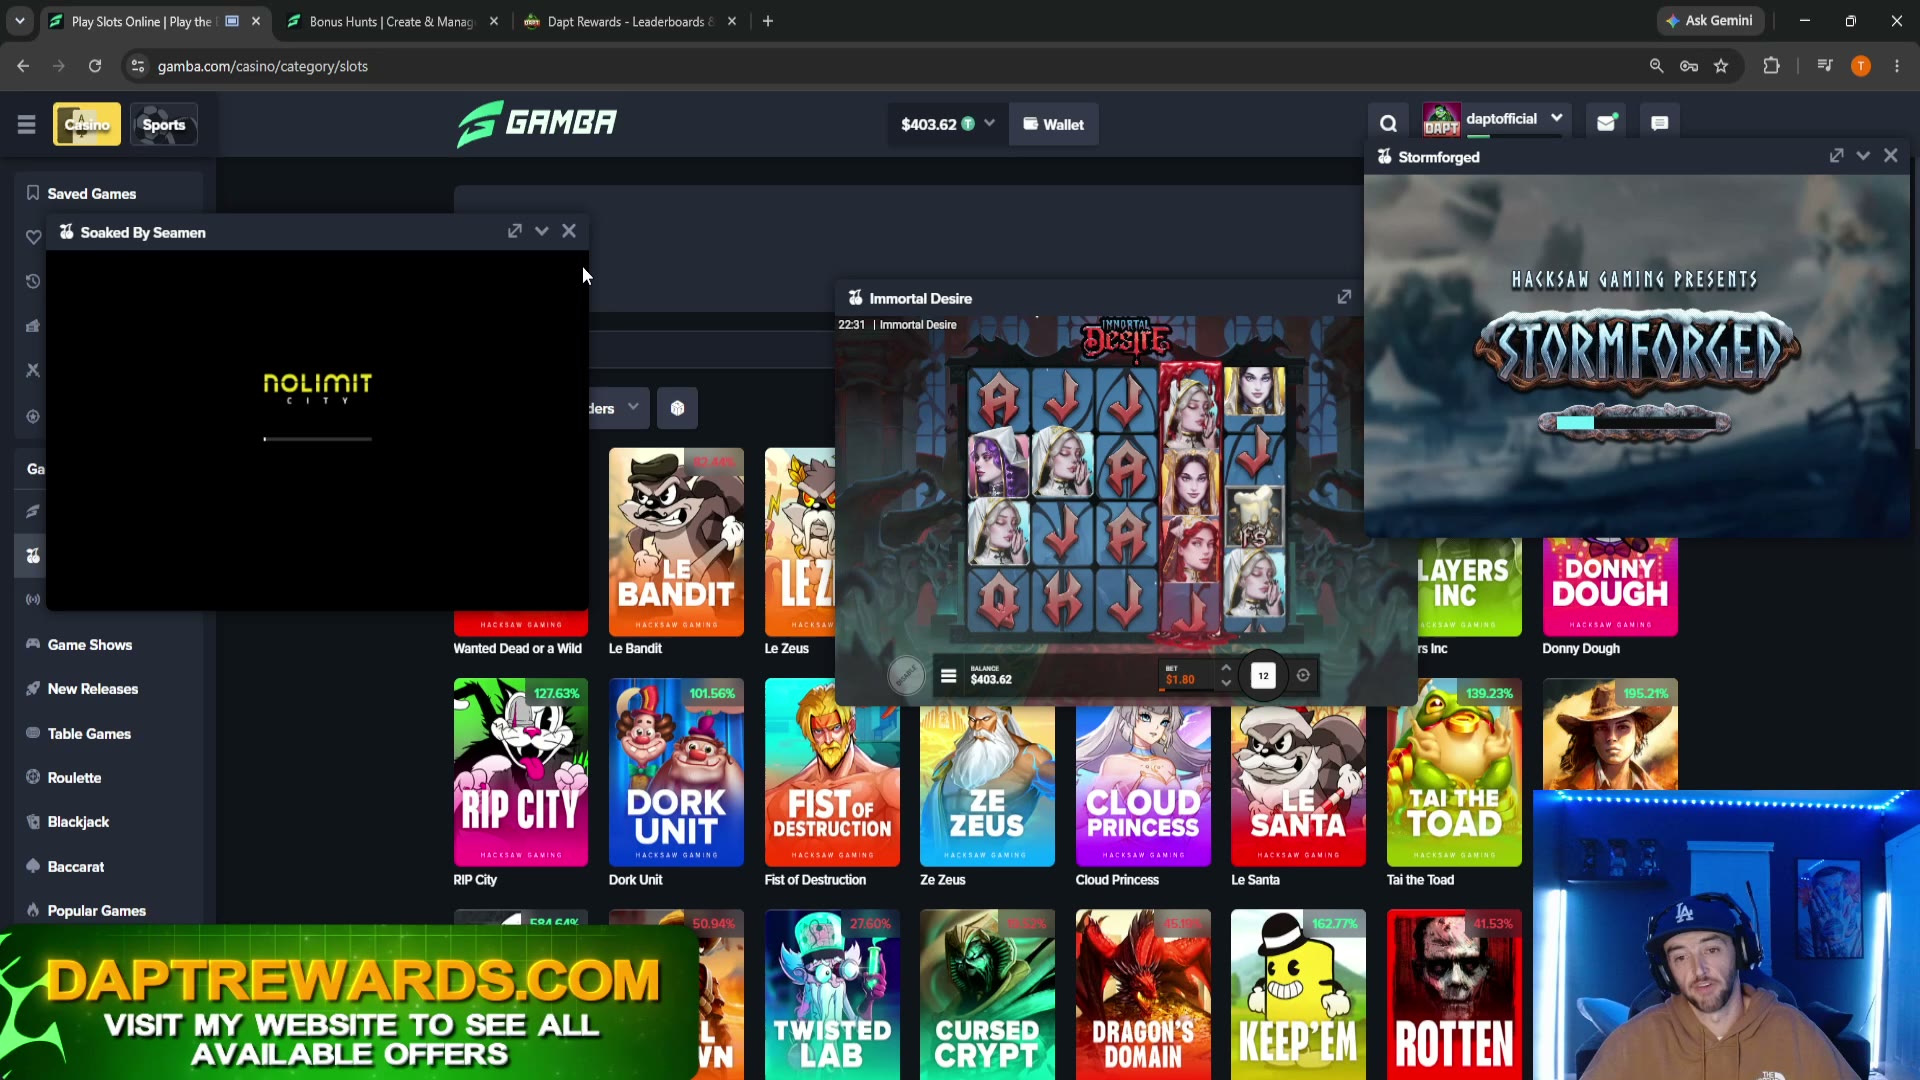View site information icon in address bar
Image resolution: width=1920 pixels, height=1080 pixels.
click(138, 66)
